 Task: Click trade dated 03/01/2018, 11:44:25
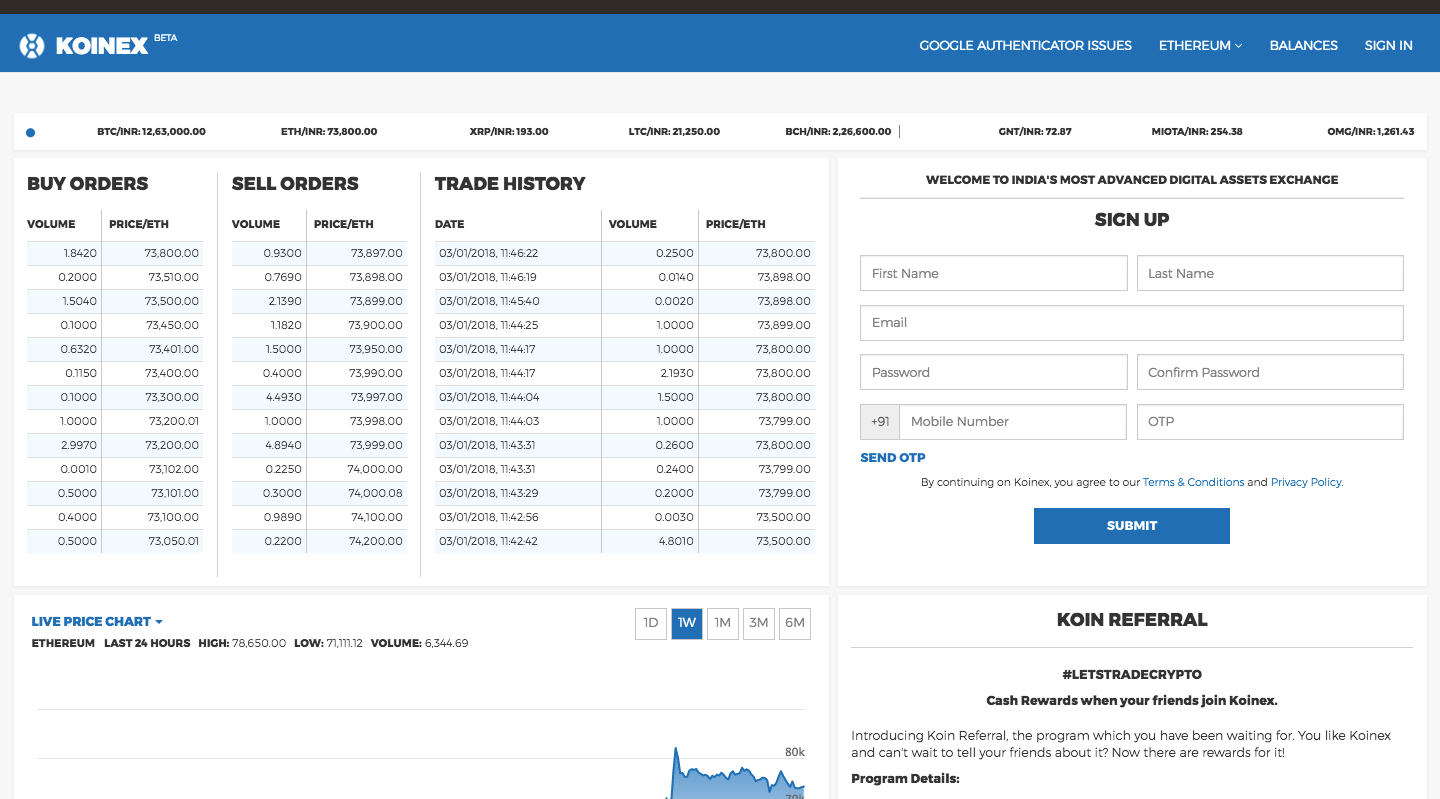(x=625, y=325)
